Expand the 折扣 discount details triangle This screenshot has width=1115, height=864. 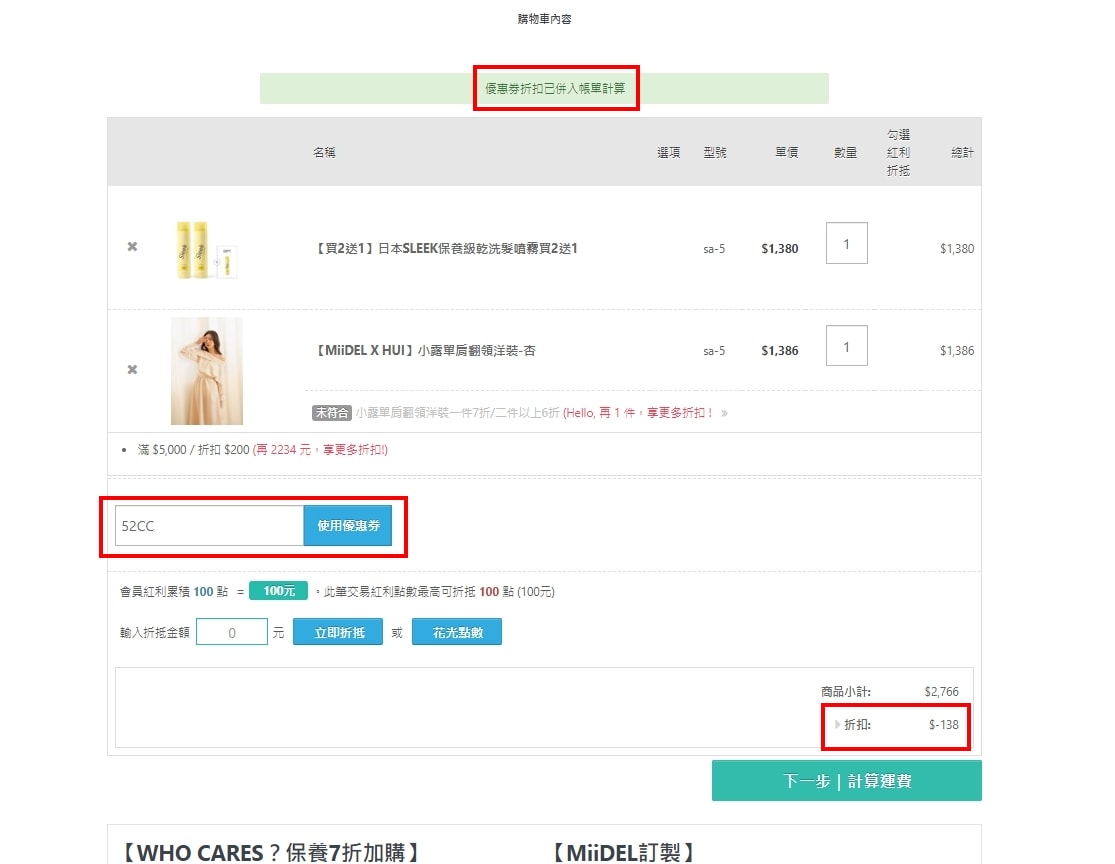click(838, 724)
